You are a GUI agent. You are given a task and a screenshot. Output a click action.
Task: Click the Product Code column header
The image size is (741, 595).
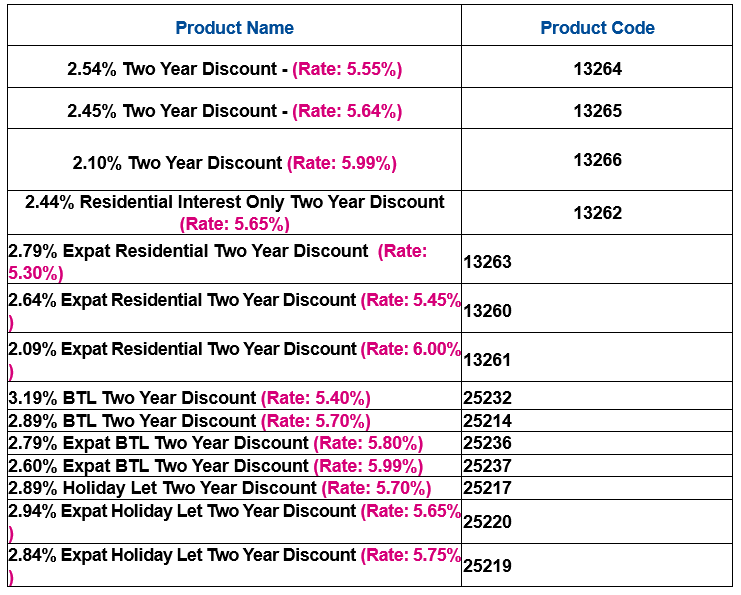coord(597,28)
